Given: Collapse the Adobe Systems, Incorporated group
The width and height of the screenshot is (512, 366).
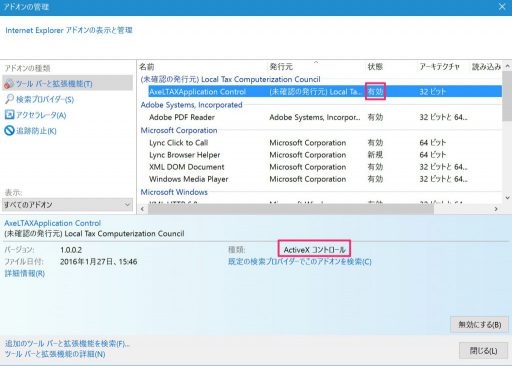Looking at the screenshot, I should point(191,105).
